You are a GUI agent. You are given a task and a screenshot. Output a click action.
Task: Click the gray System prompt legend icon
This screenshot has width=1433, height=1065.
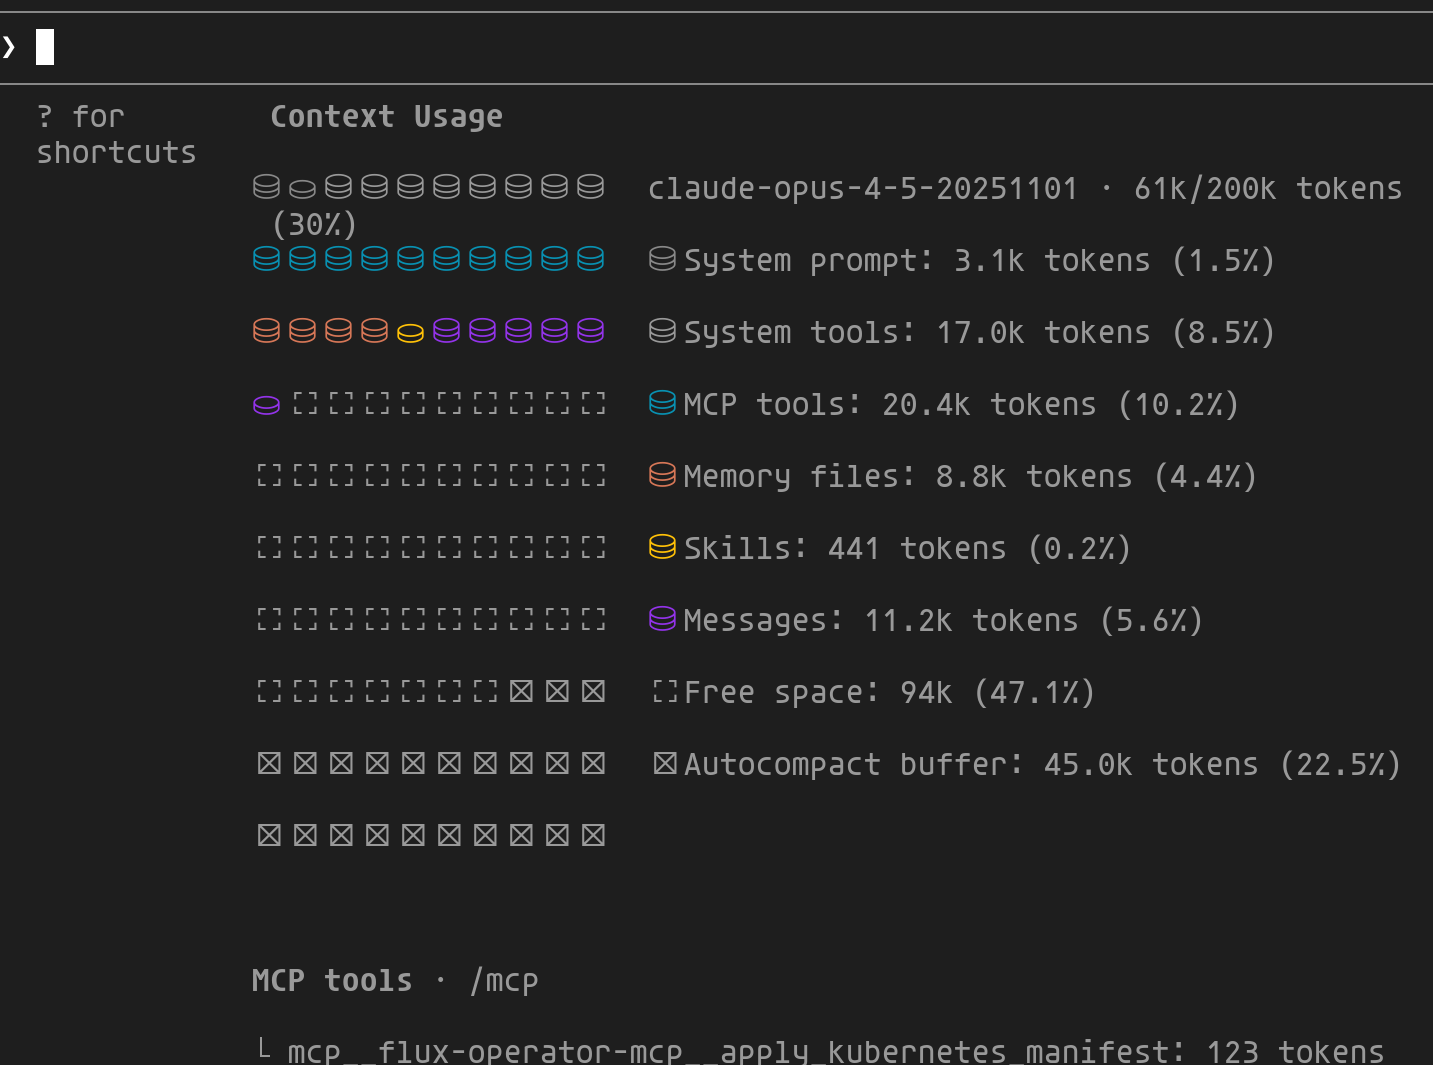coord(662,259)
